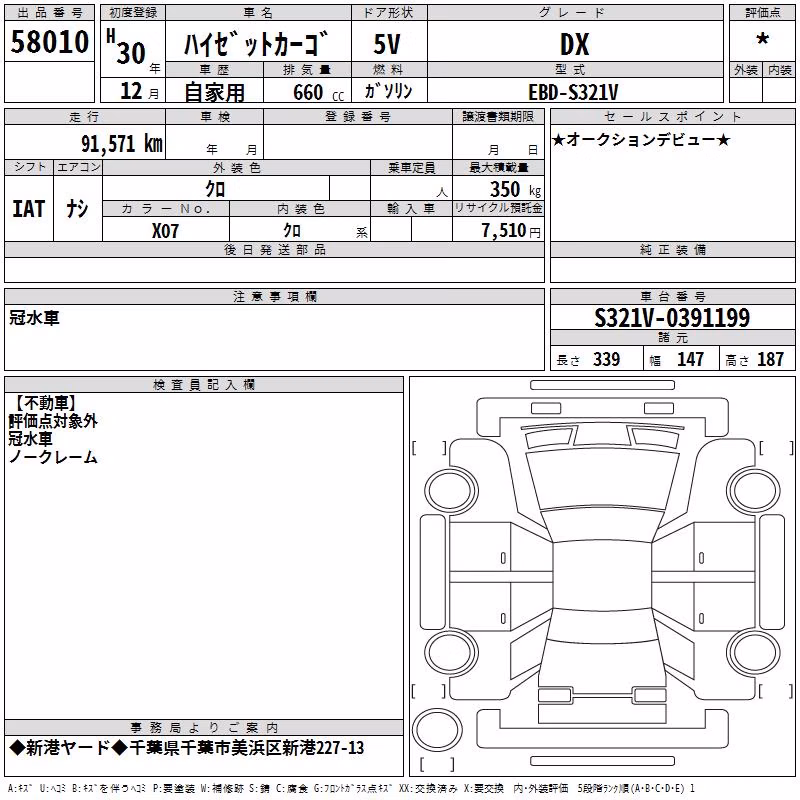Click length value 339
The width and height of the screenshot is (800, 800).
(606, 359)
